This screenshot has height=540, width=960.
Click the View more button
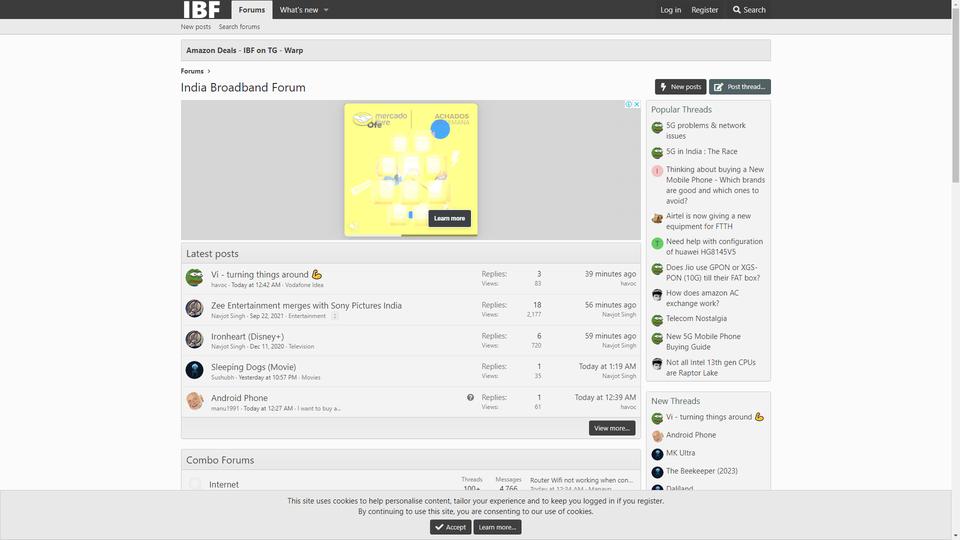pos(612,428)
